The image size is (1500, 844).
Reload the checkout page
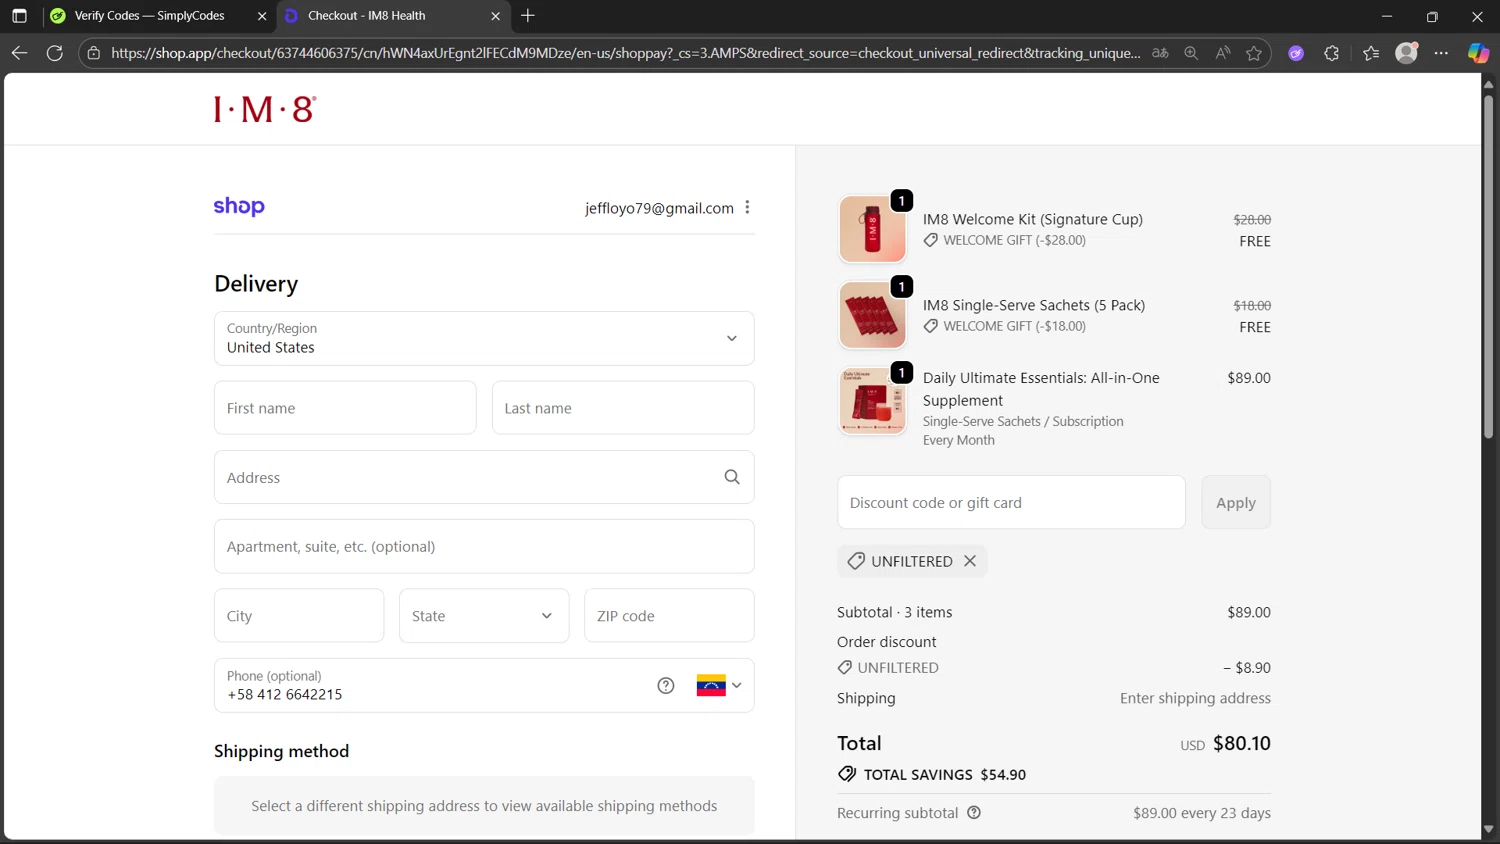point(55,53)
